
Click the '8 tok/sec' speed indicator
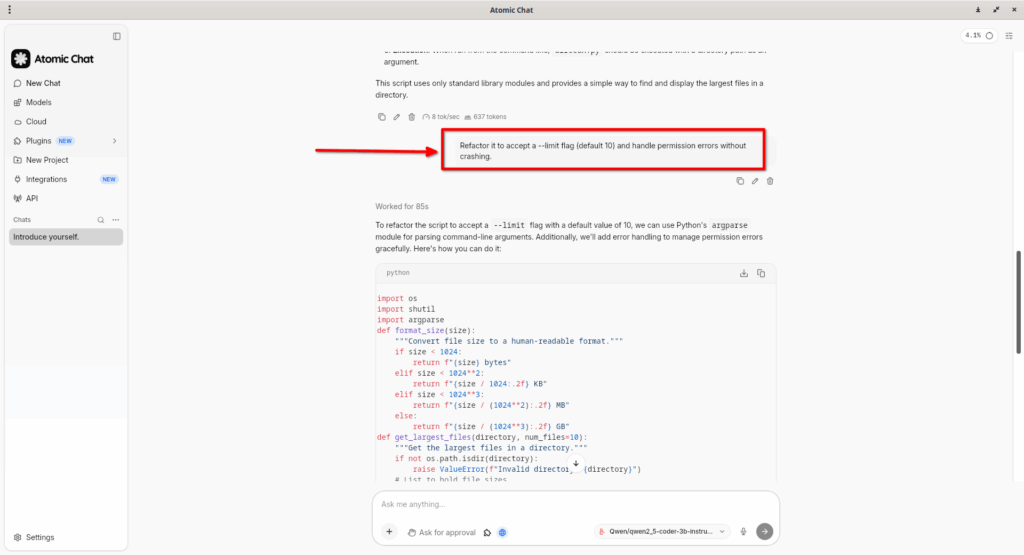(441, 117)
